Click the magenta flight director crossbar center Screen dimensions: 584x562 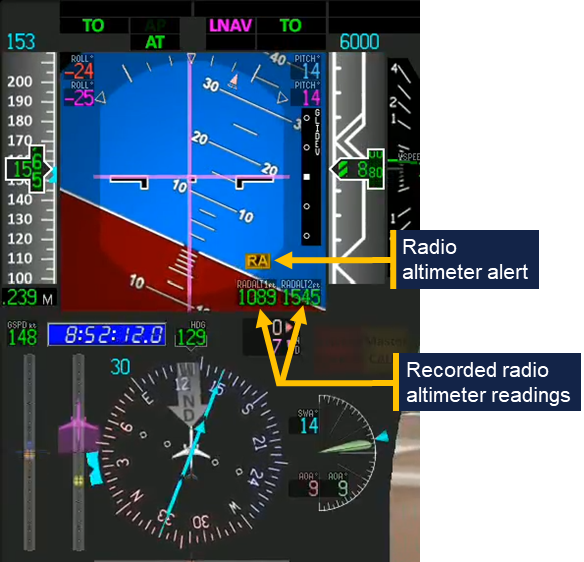pyautogui.click(x=191, y=177)
